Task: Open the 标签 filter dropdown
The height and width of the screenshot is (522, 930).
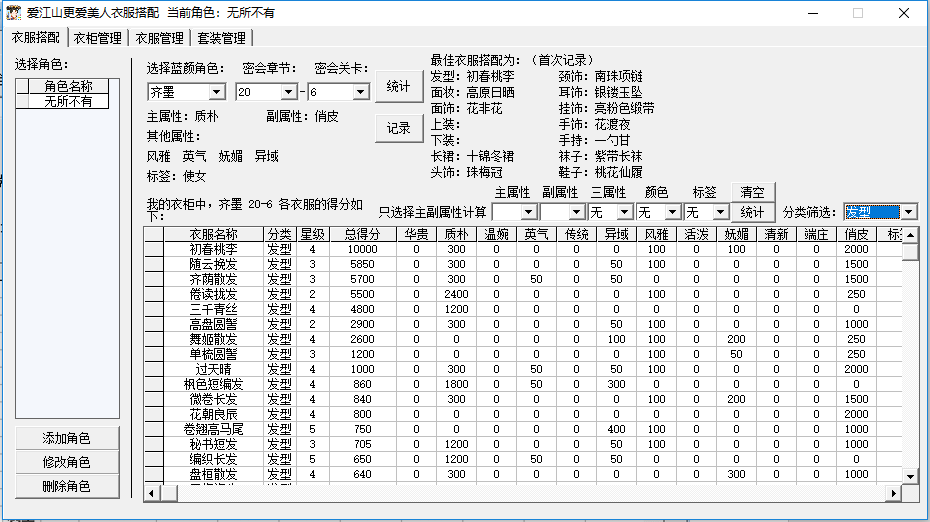Action: click(x=720, y=212)
